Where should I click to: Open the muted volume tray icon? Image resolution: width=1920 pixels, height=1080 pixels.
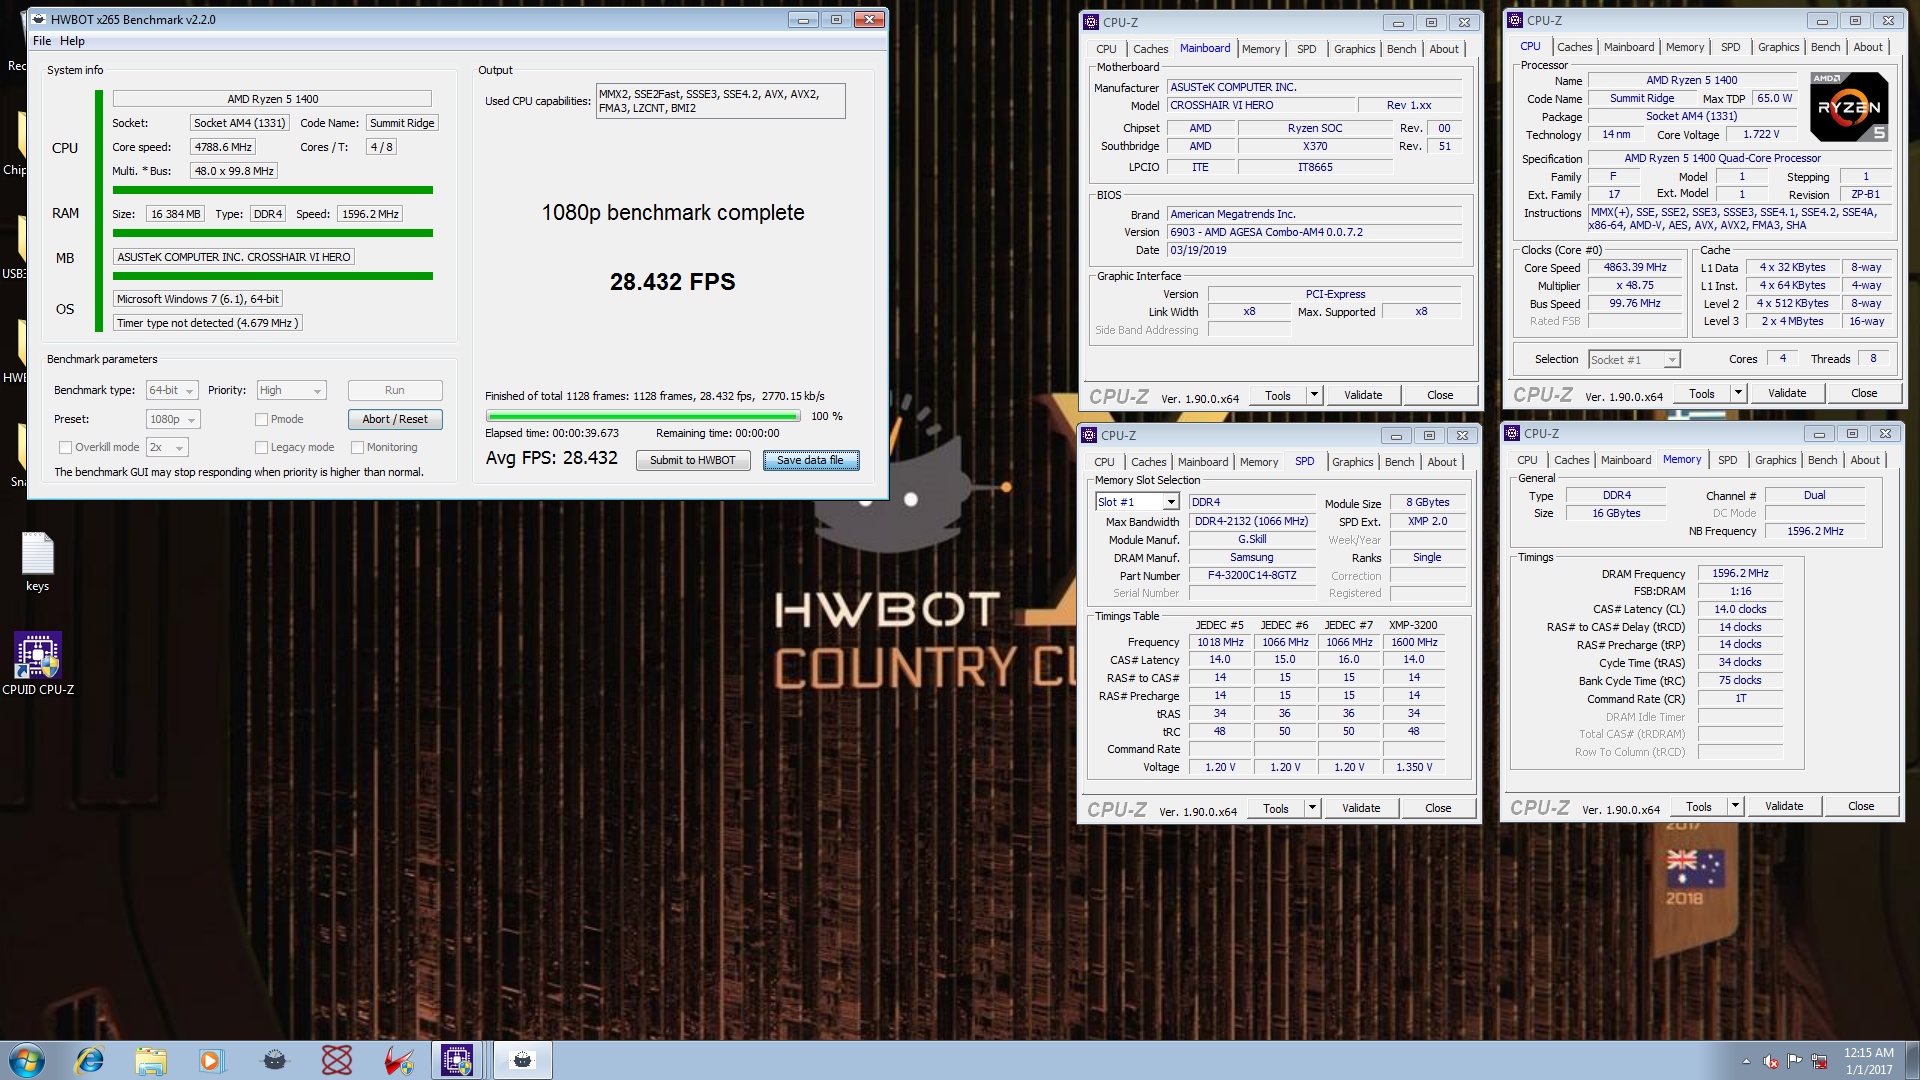[1771, 1061]
